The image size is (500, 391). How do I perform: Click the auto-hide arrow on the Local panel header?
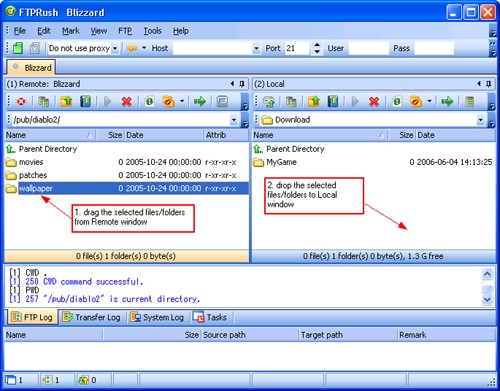pyautogui.click(x=479, y=84)
